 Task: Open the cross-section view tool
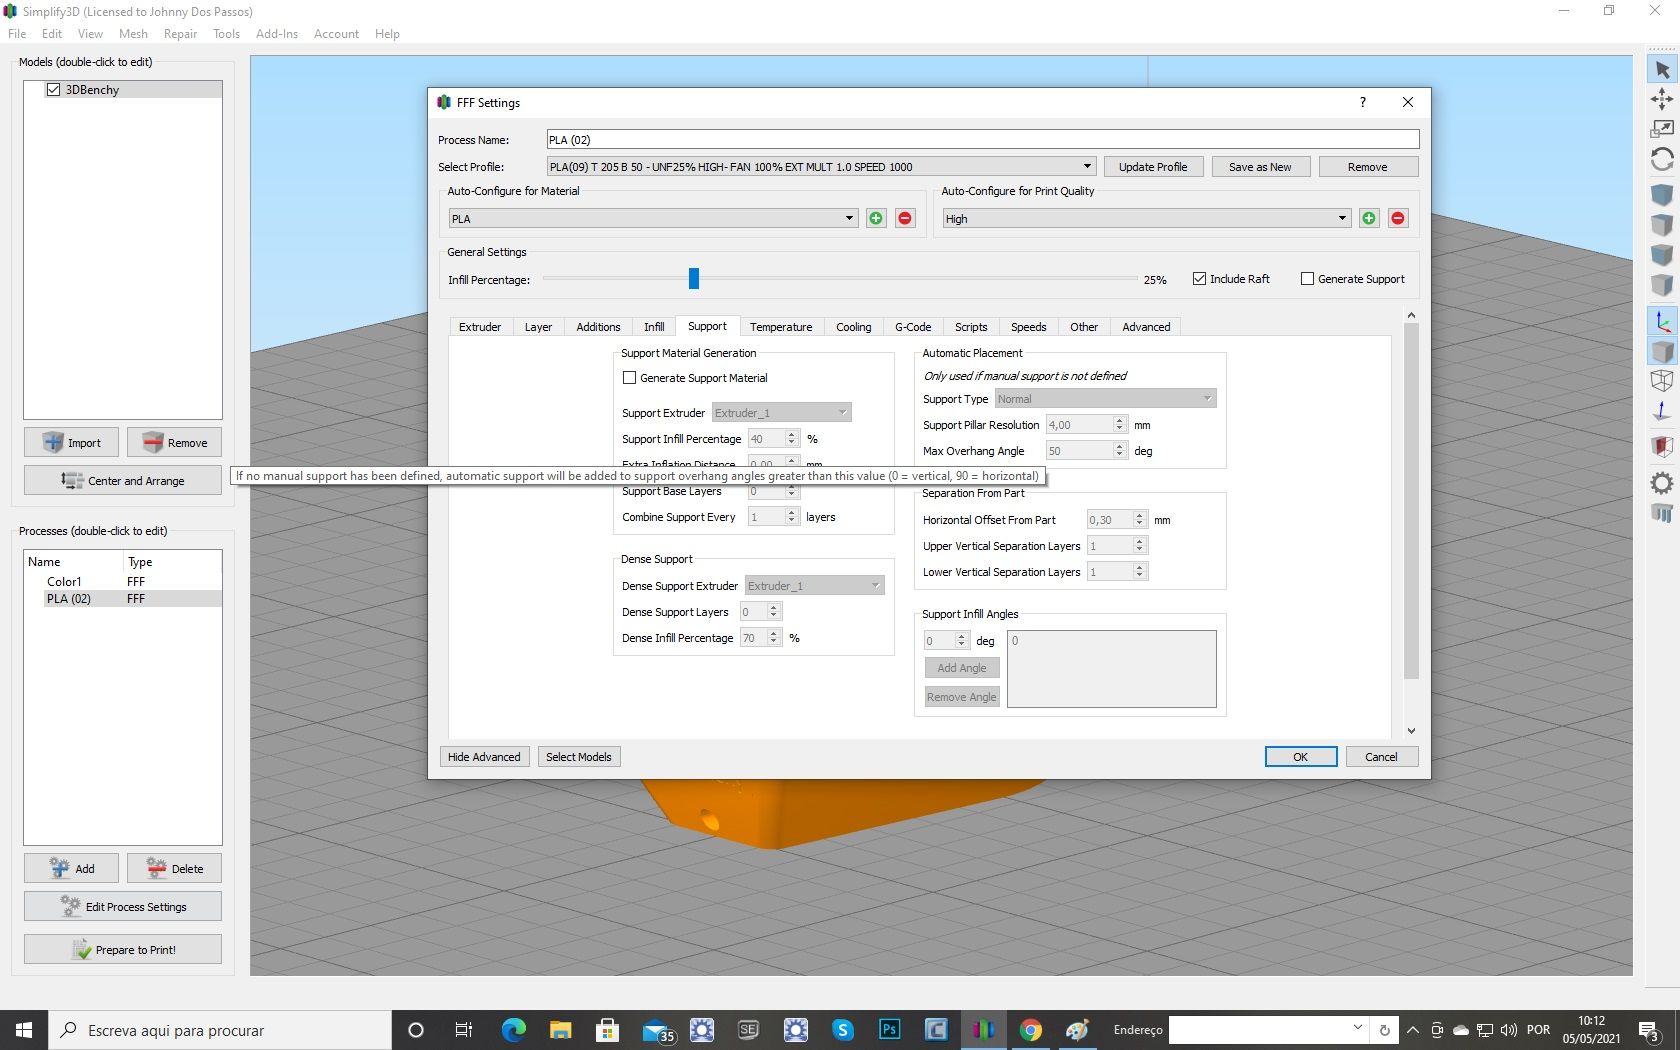tap(1661, 446)
